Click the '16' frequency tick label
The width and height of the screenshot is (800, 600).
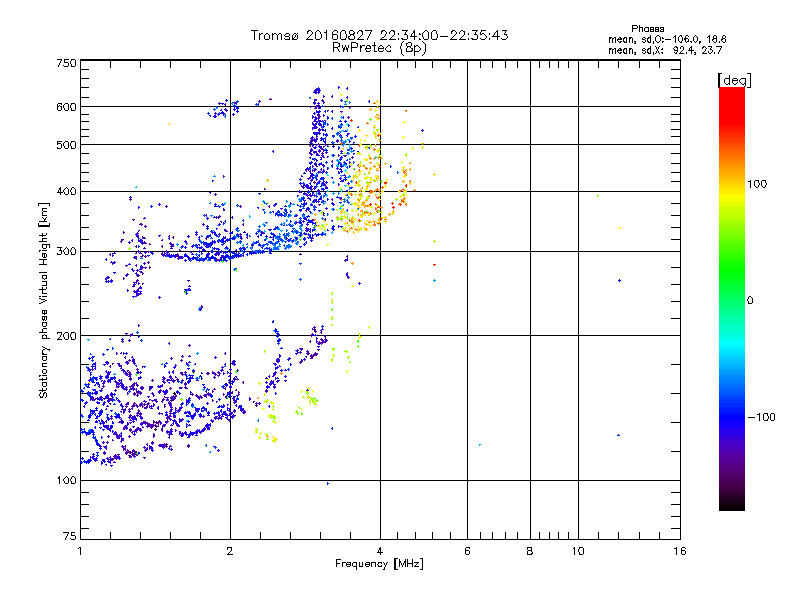coord(680,551)
